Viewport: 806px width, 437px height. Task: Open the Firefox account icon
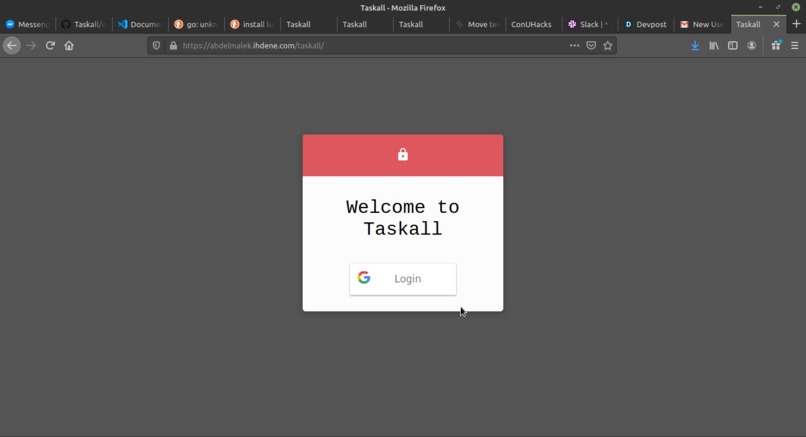pyautogui.click(x=752, y=45)
